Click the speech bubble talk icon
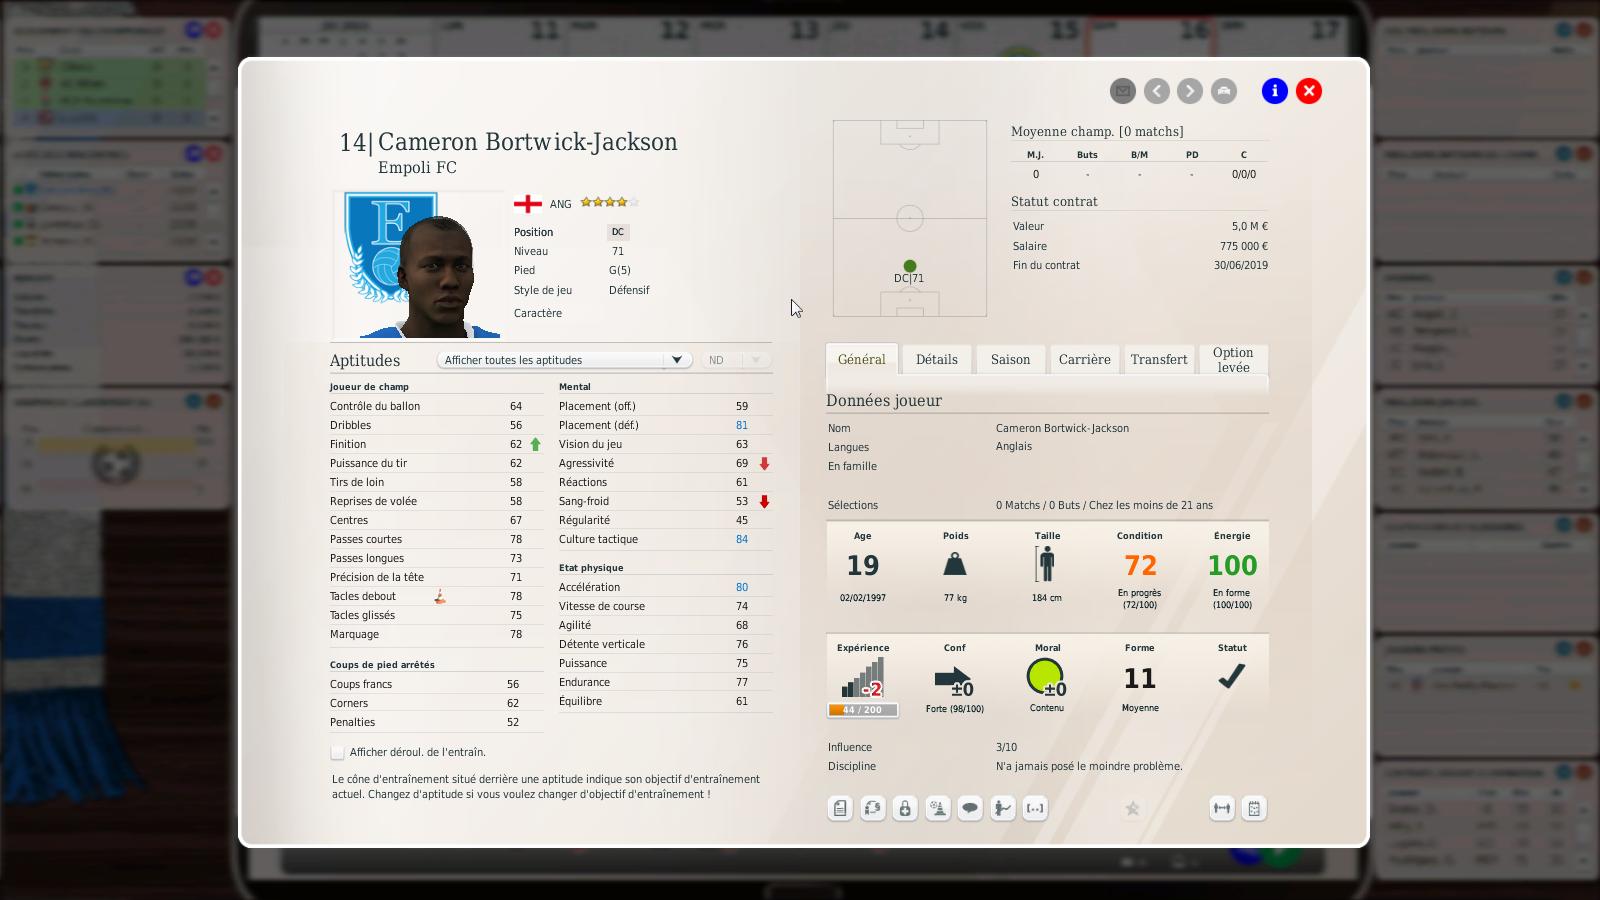The image size is (1600, 900). click(970, 808)
